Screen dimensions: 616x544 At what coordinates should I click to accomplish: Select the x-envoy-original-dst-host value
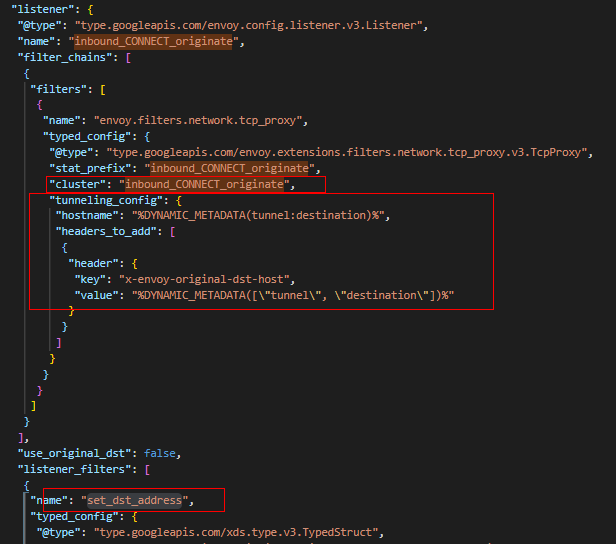click(x=204, y=279)
